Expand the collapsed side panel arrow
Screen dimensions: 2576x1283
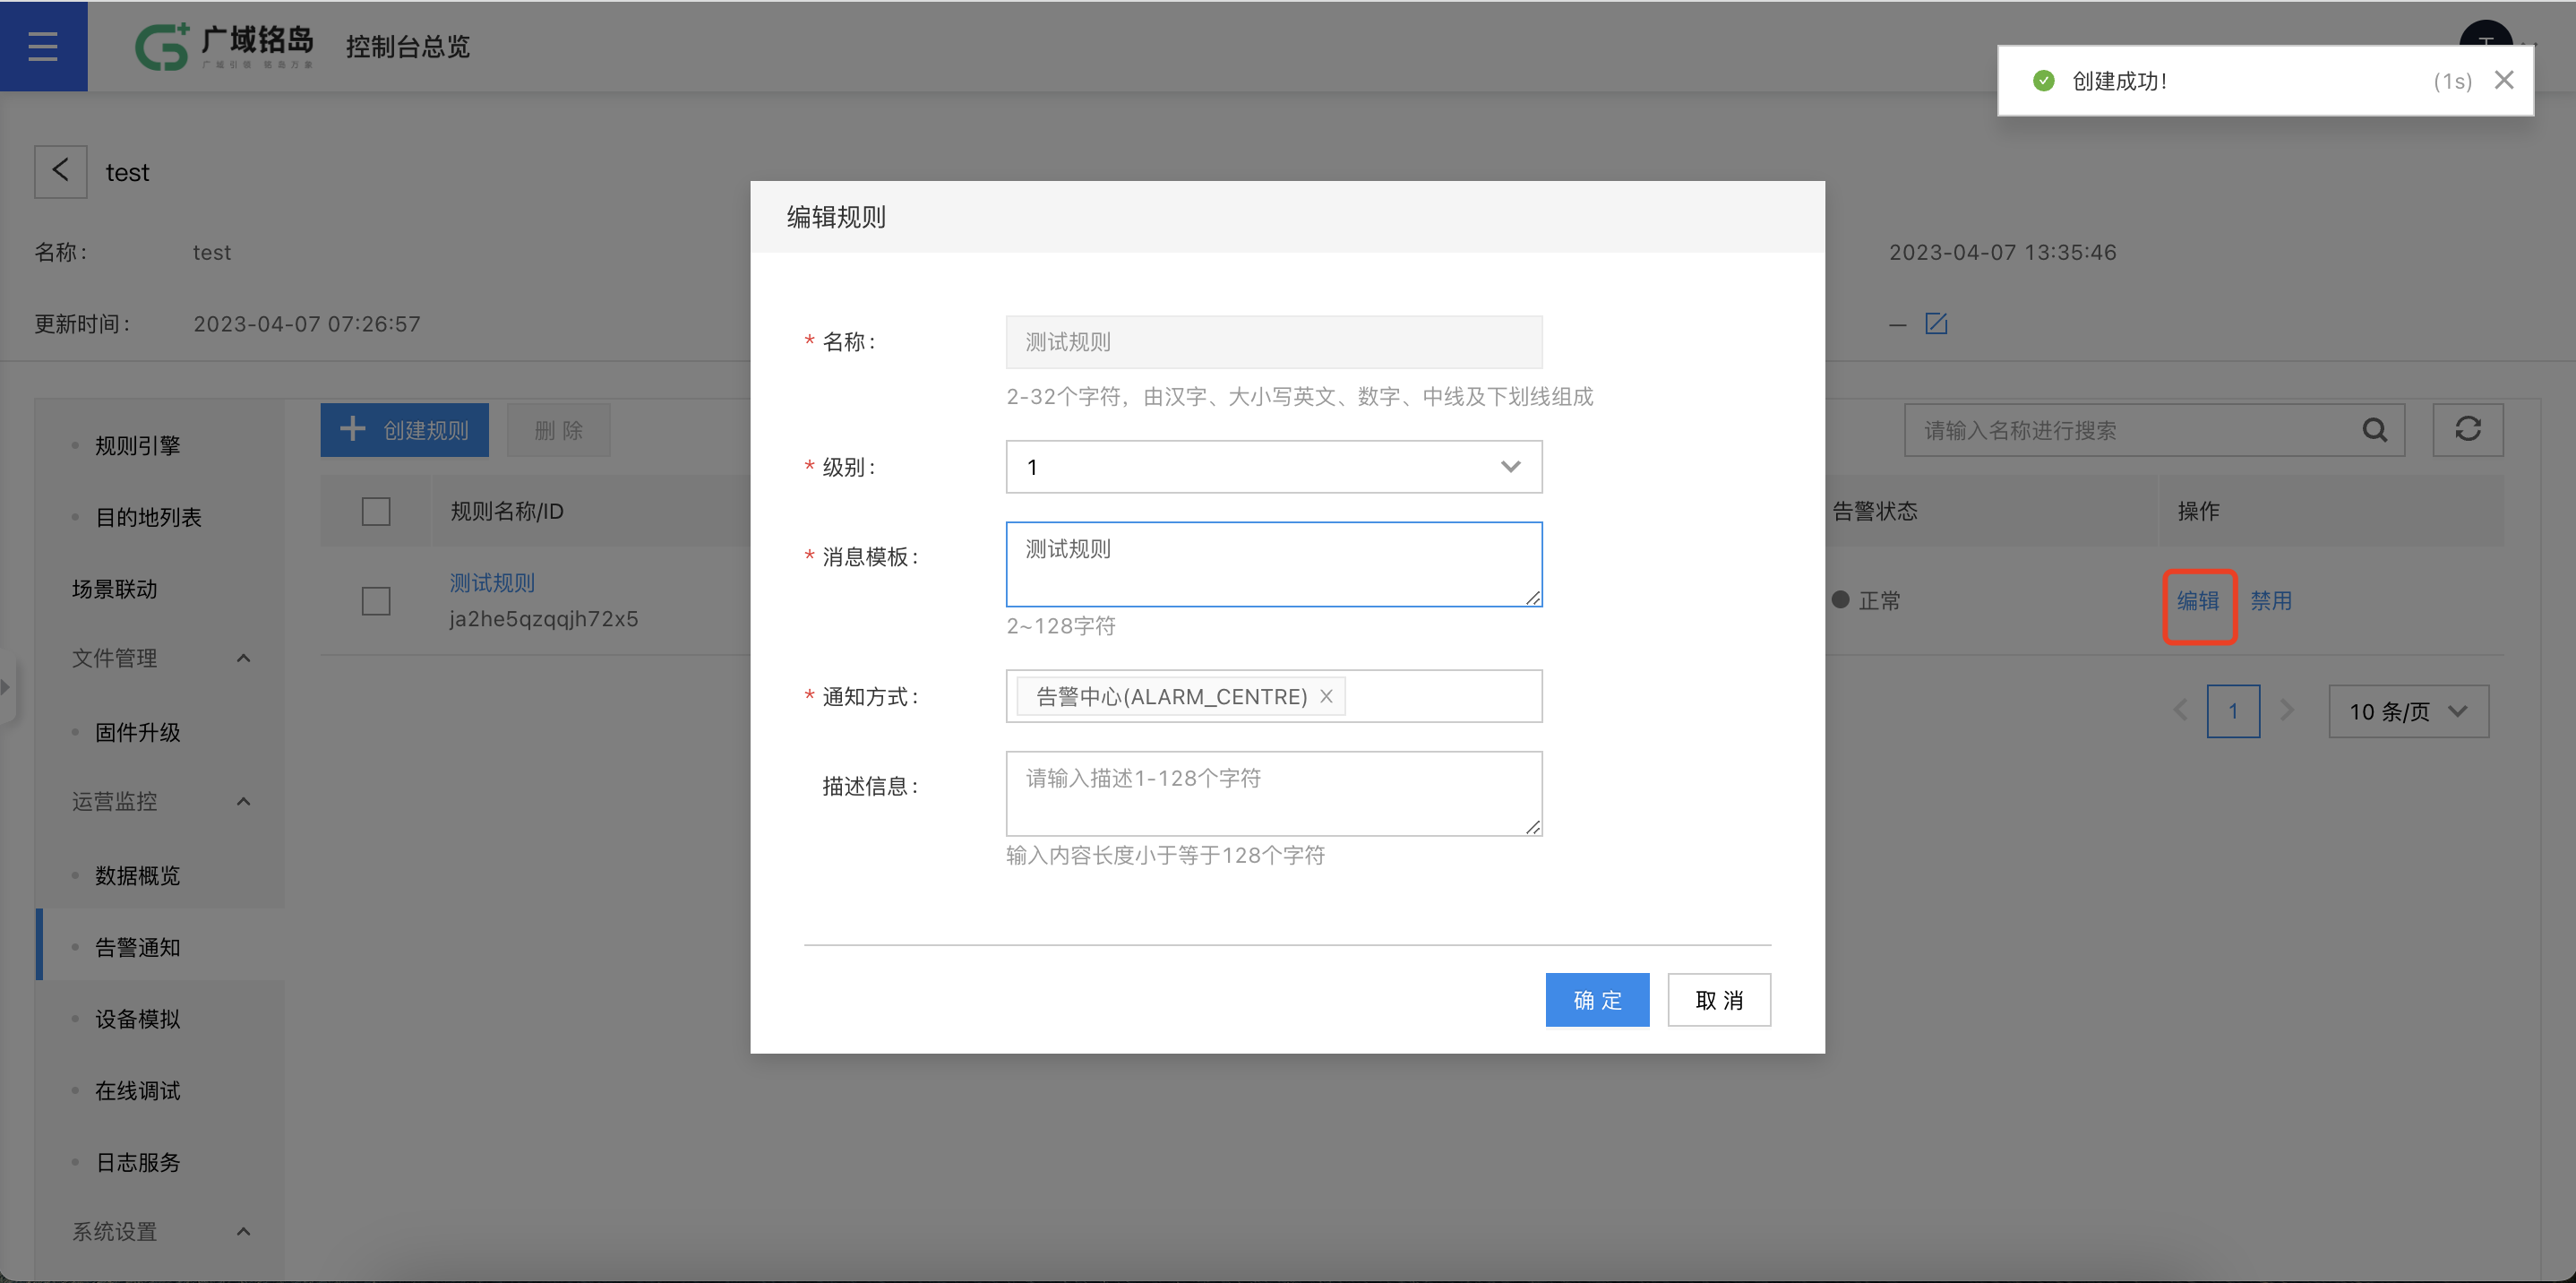6,687
